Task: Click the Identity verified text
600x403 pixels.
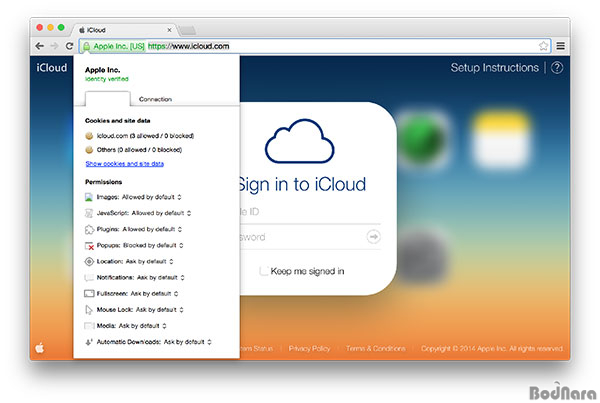Action: (x=107, y=79)
